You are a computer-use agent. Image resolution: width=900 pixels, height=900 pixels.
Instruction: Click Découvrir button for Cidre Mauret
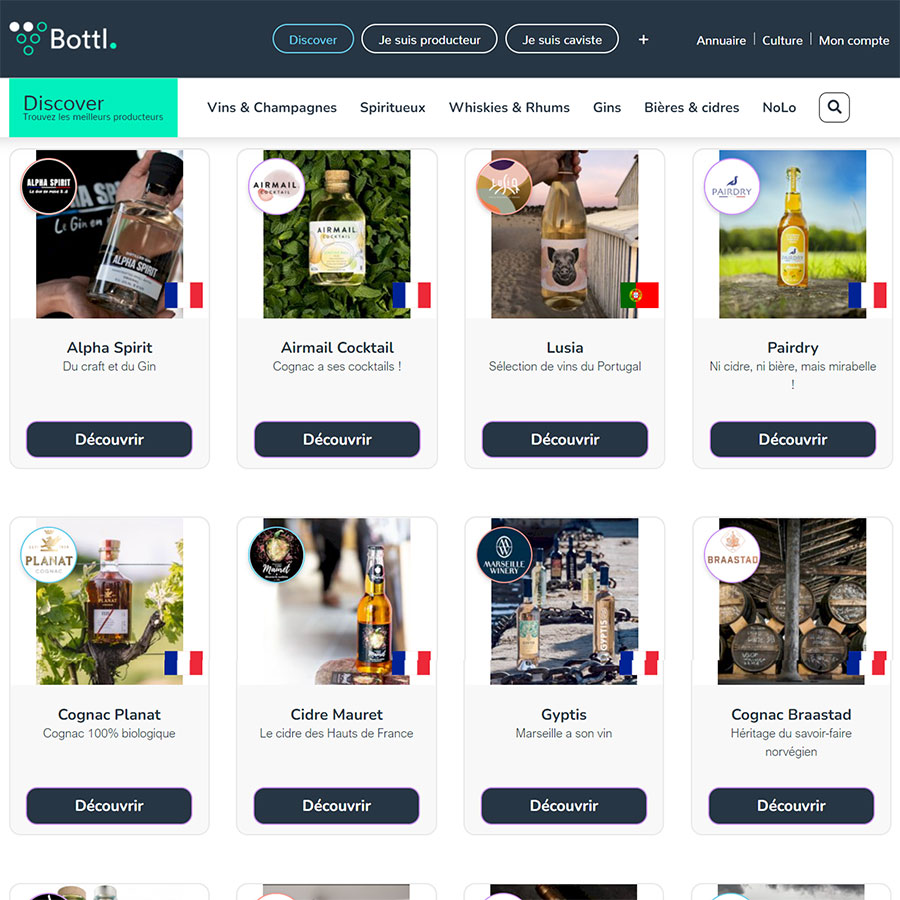pyautogui.click(x=336, y=805)
